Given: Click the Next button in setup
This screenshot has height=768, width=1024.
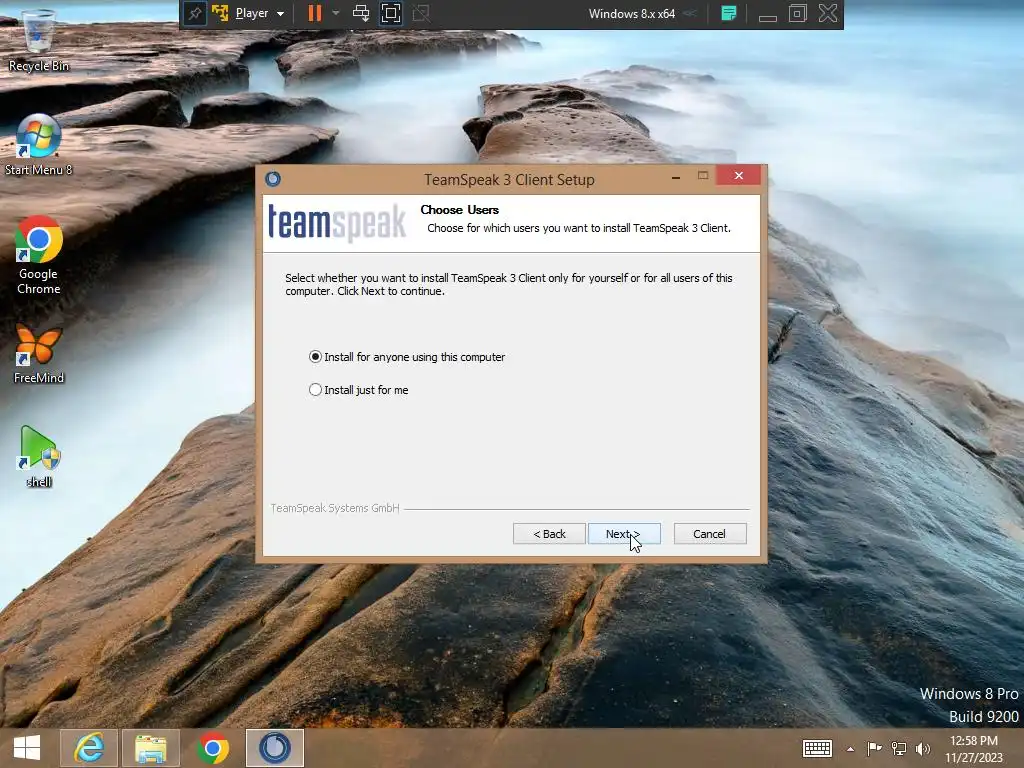Looking at the screenshot, I should [x=624, y=534].
